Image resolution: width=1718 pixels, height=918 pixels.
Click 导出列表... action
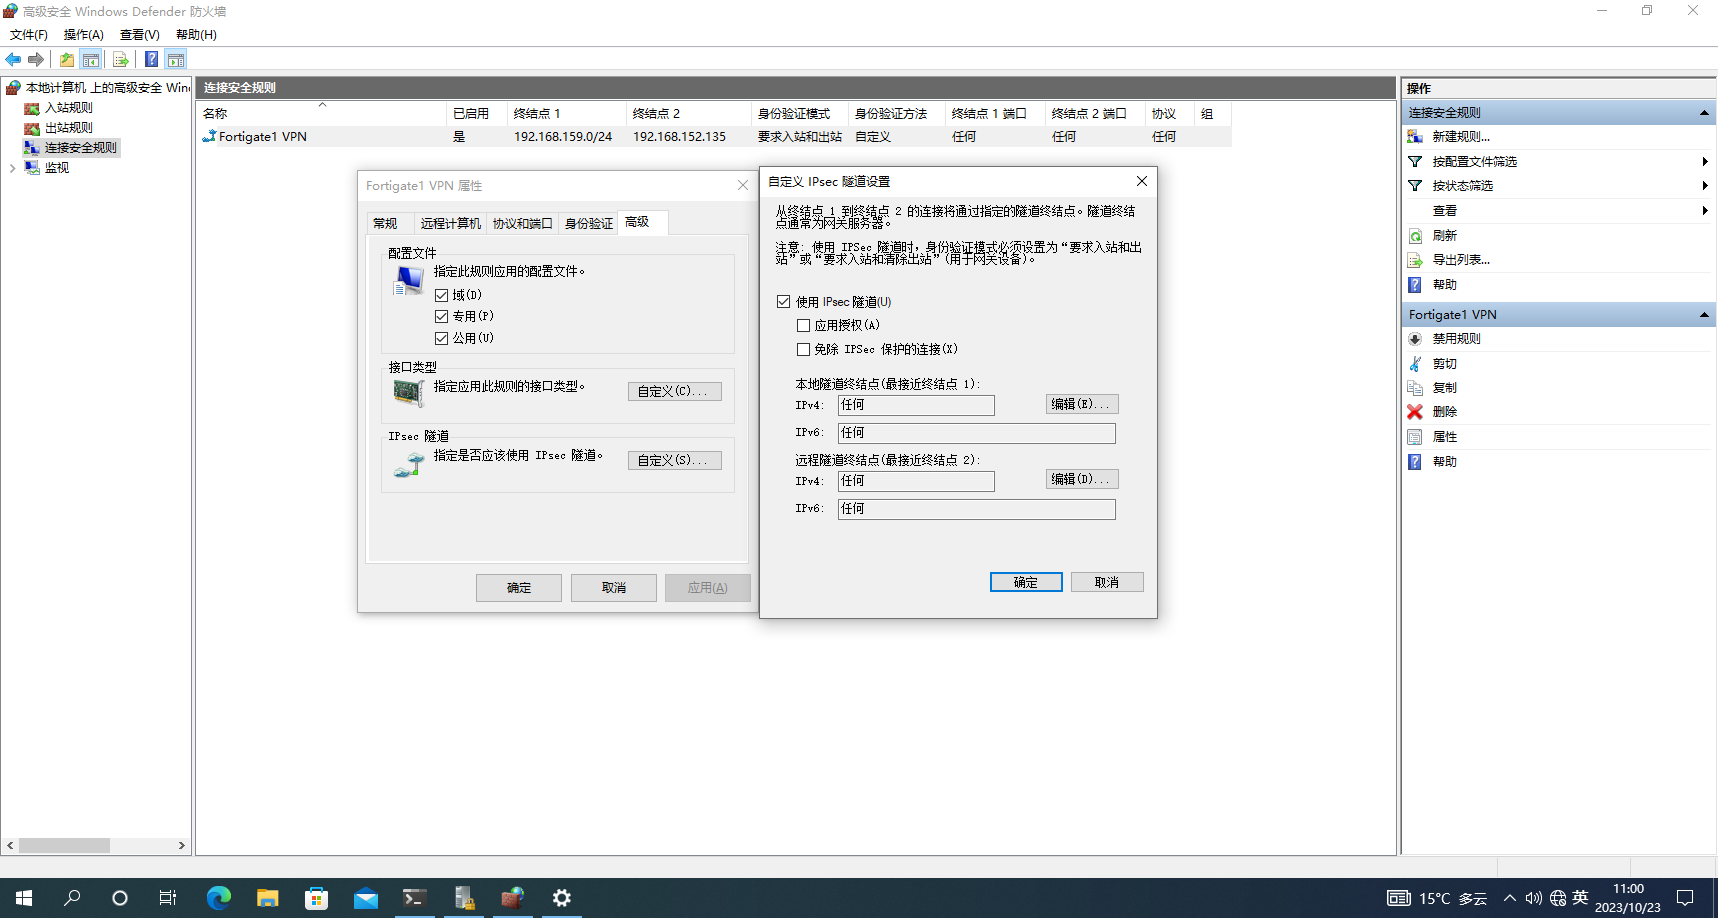pos(1460,260)
